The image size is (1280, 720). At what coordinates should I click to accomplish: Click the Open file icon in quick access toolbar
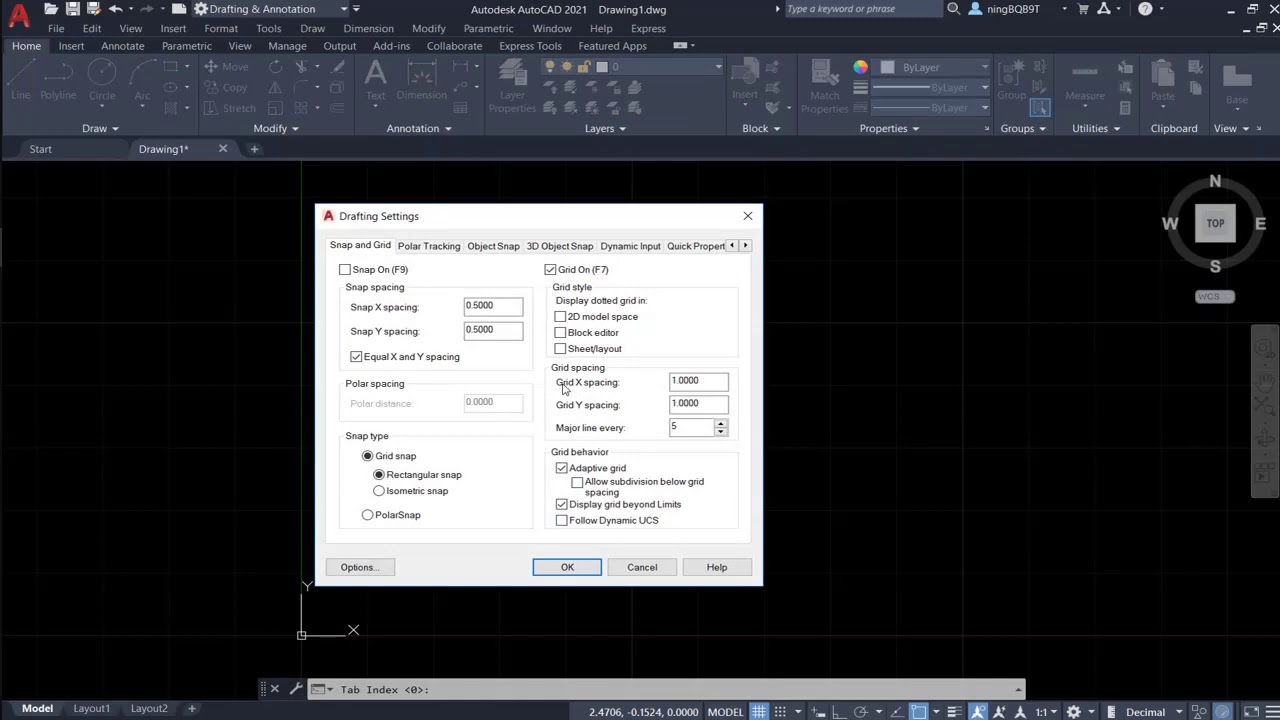tap(51, 9)
